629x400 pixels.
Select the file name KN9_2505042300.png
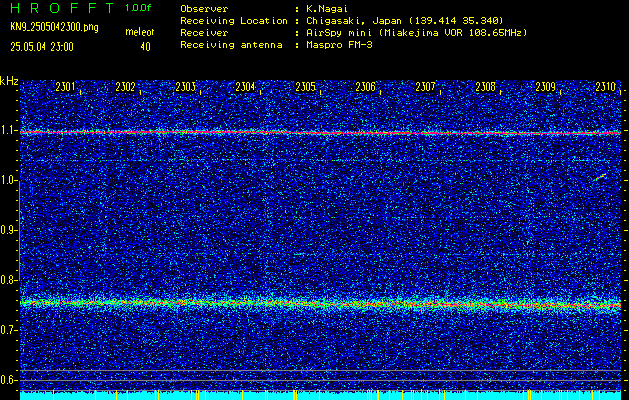(54, 27)
